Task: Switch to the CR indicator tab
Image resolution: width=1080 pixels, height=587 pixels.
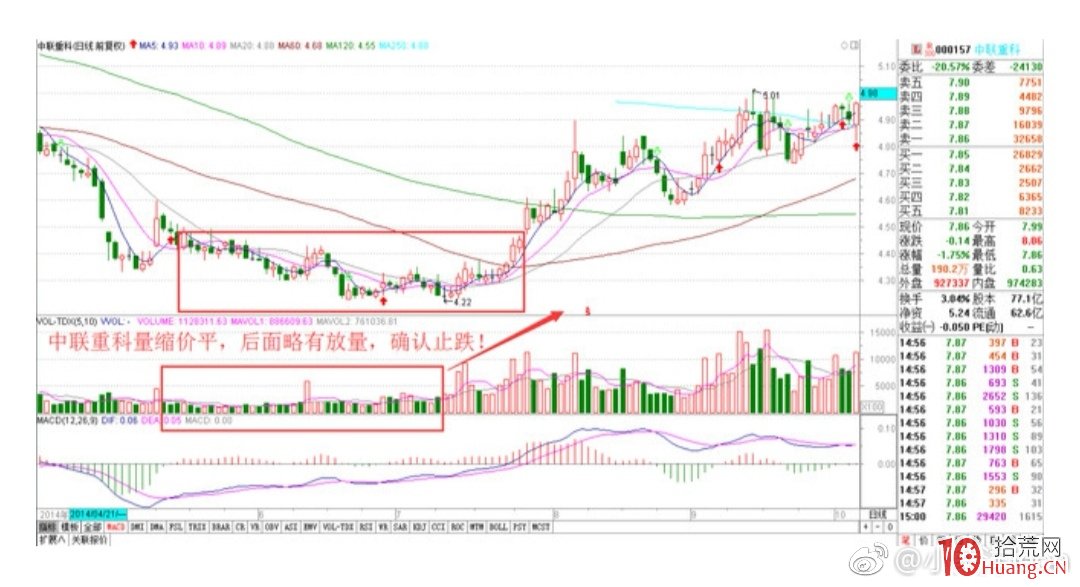Action: 240,527
